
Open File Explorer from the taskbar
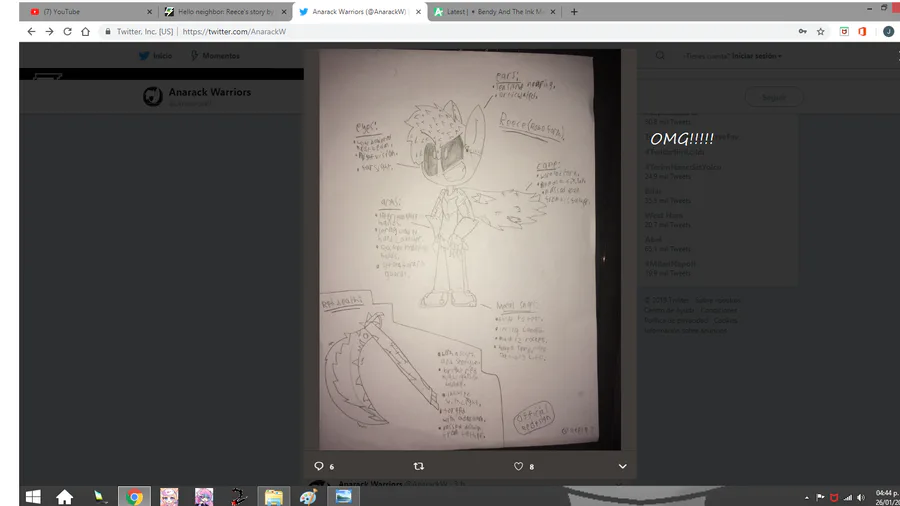click(274, 497)
